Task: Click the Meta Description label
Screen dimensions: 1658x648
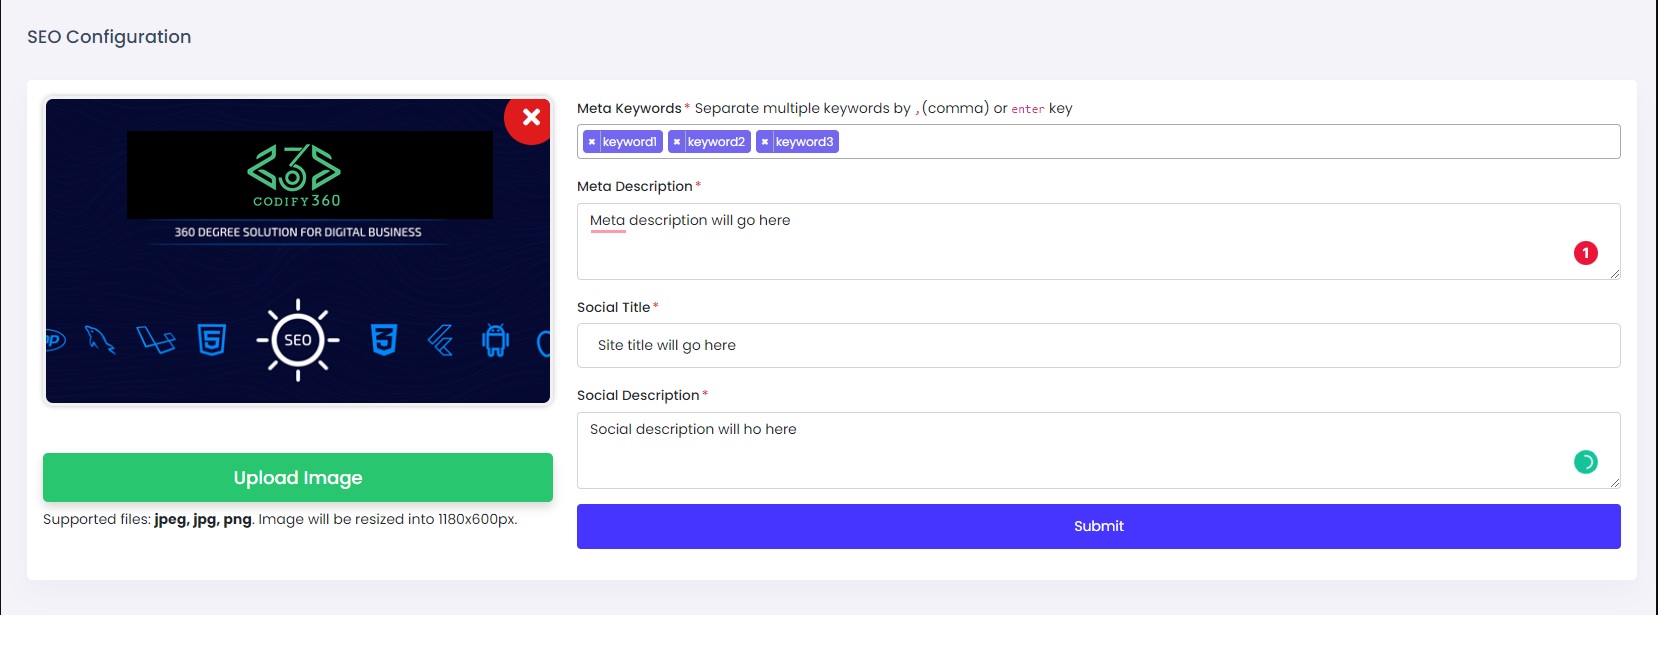Action: click(635, 186)
